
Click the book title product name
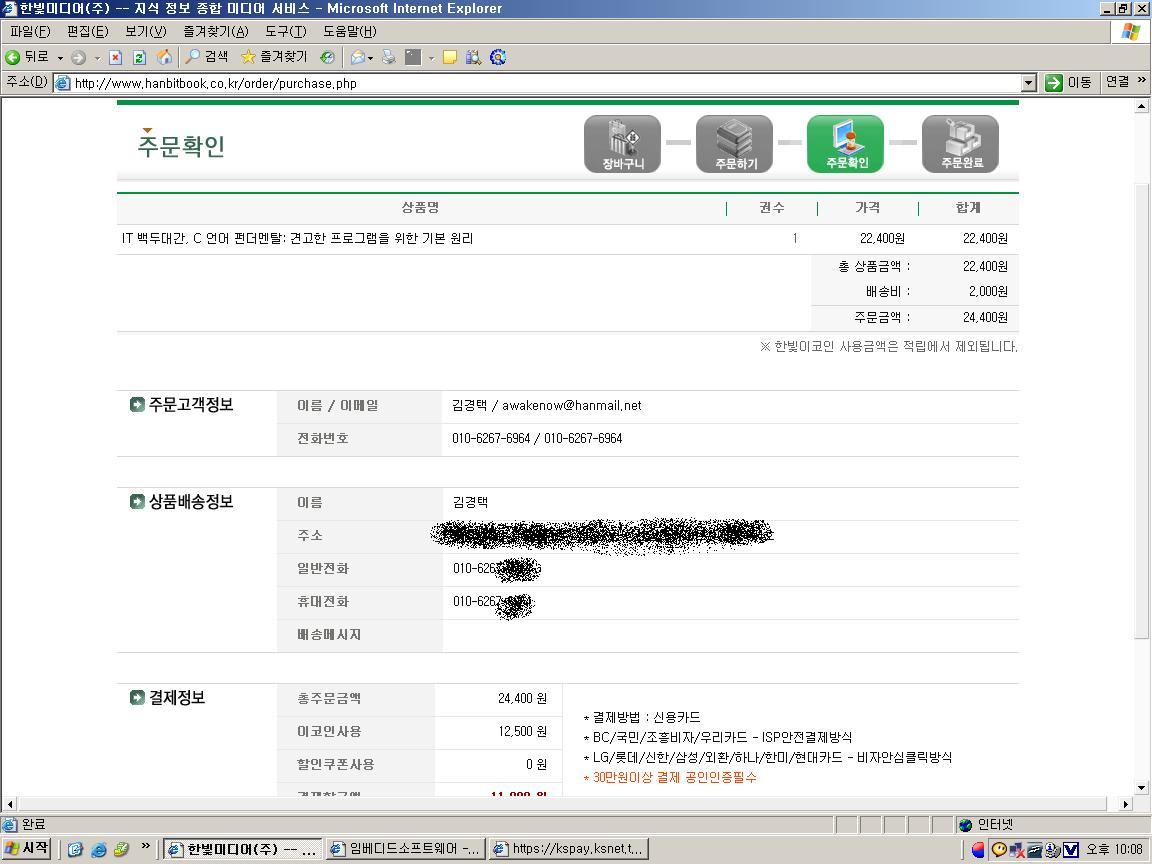click(x=298, y=238)
